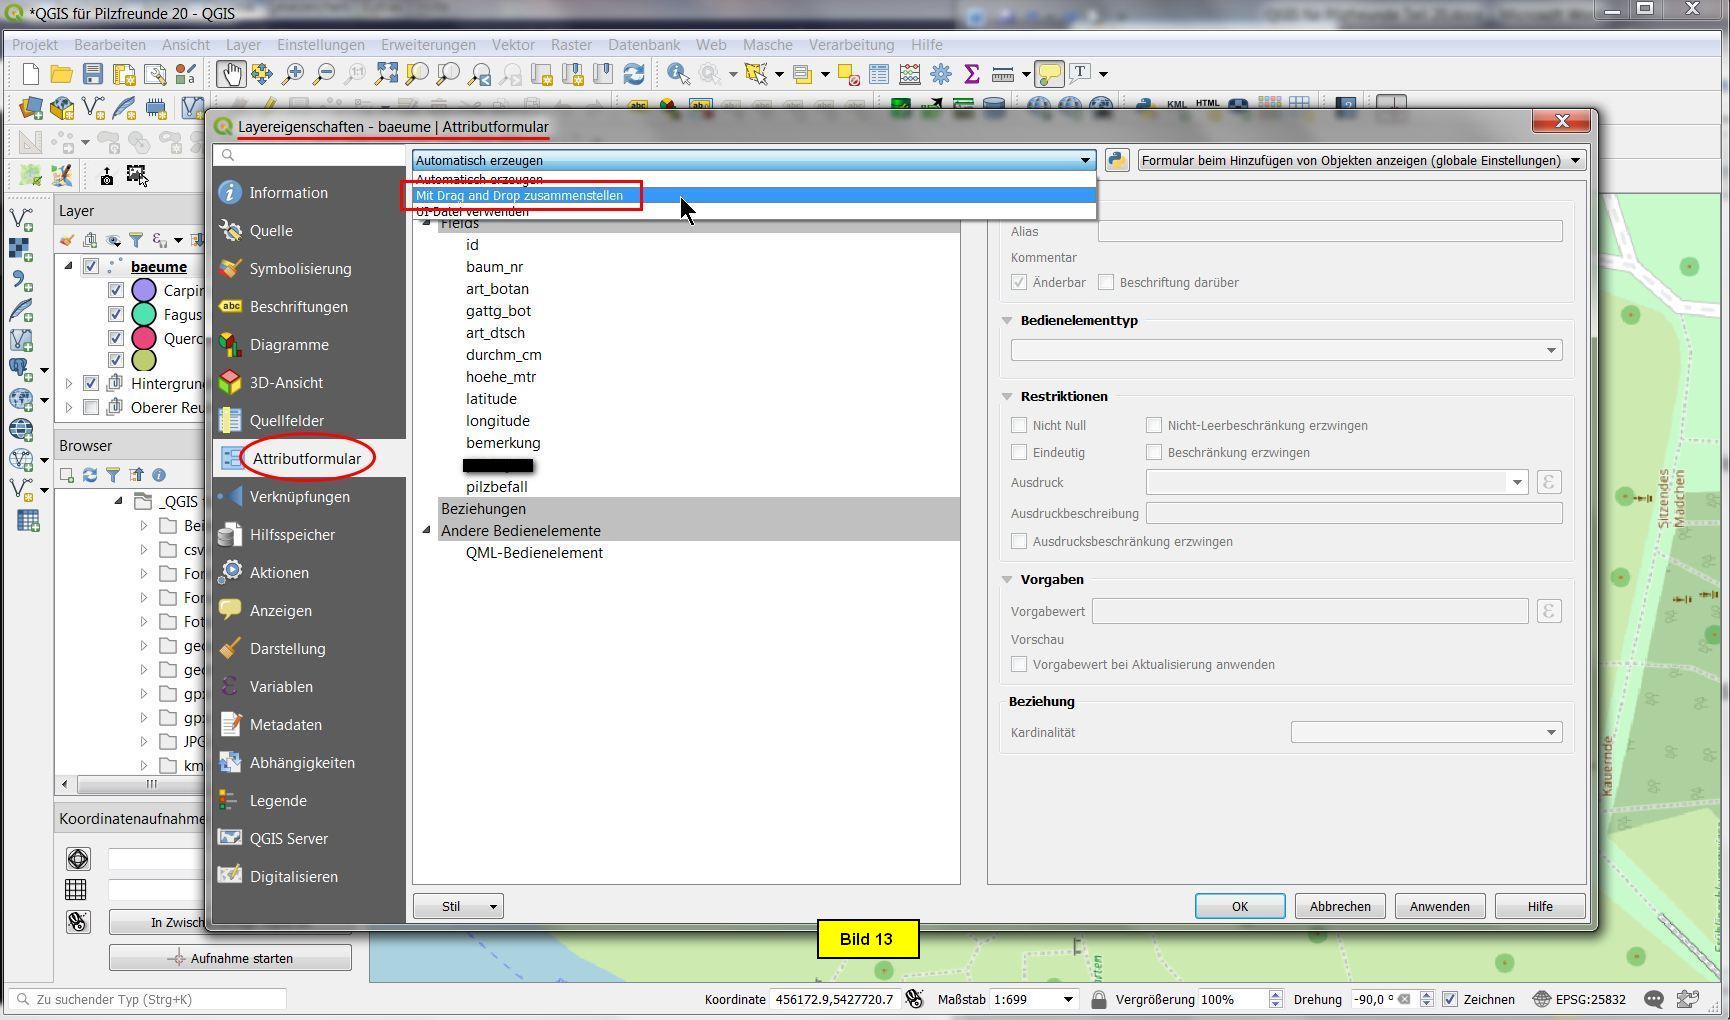Viewport: 1730px width, 1020px height.
Task: Collapse the Restriktionen section
Action: click(1007, 397)
